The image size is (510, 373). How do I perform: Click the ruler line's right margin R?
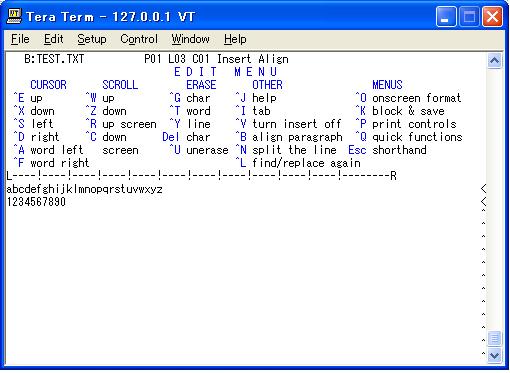click(x=393, y=176)
